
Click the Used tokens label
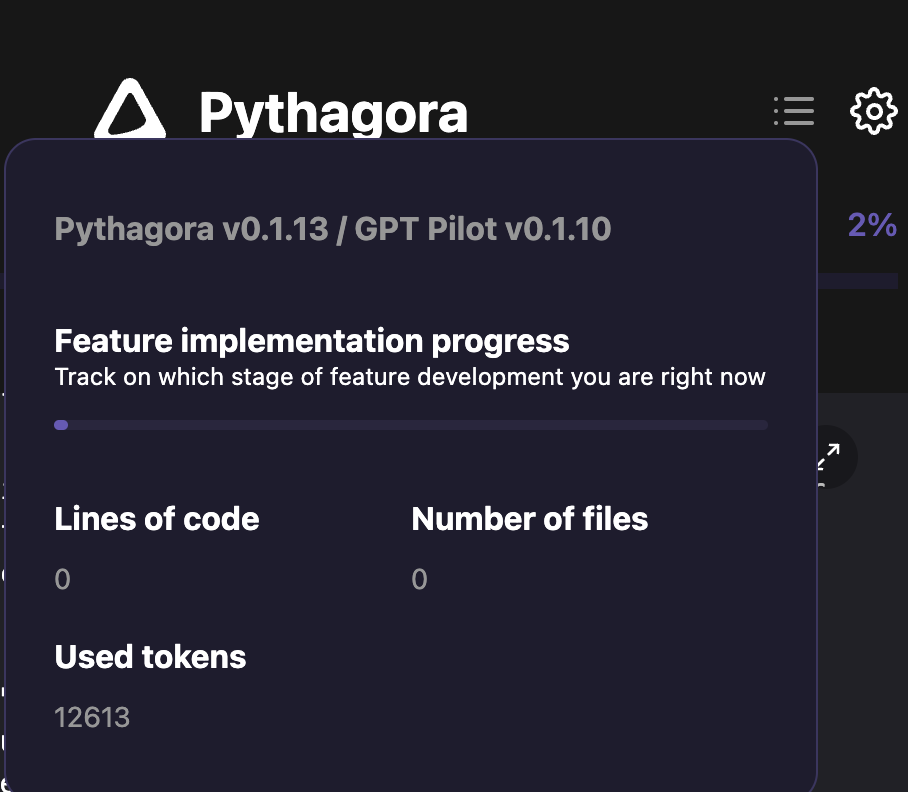151,657
